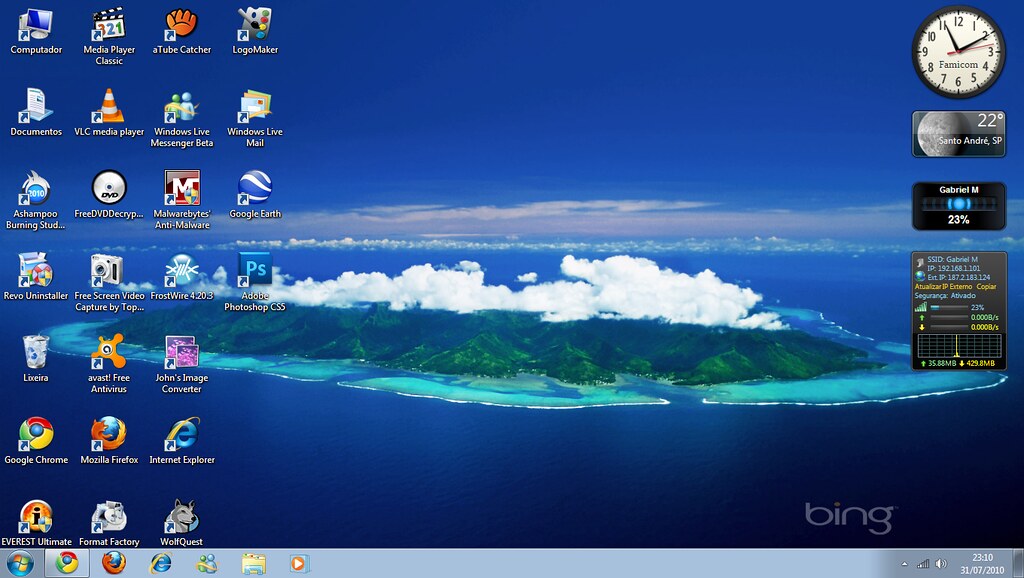Open Windows Explorer folder on the taskbar
This screenshot has width=1024, height=578.
(253, 563)
